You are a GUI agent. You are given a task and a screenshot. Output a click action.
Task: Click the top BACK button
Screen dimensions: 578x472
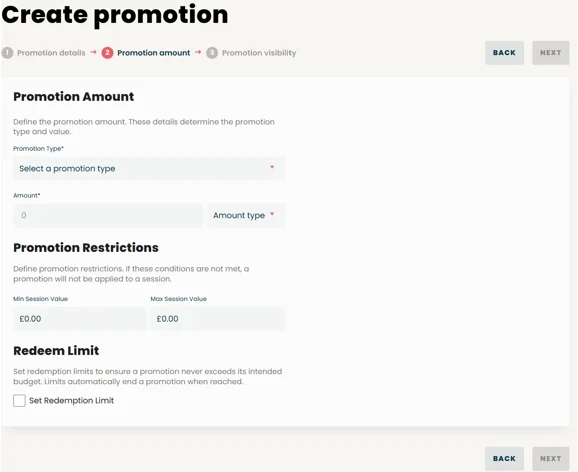[504, 53]
